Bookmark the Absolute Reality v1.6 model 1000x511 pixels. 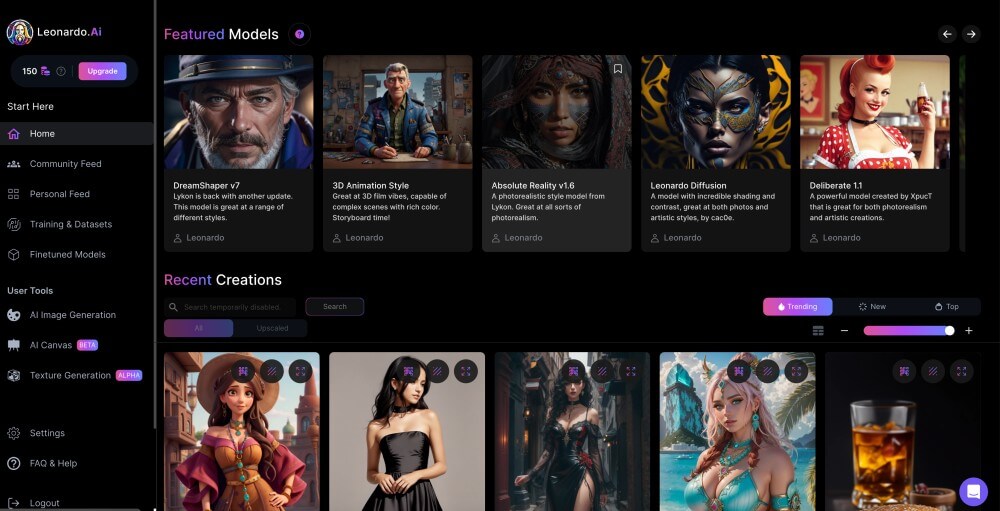pos(618,69)
